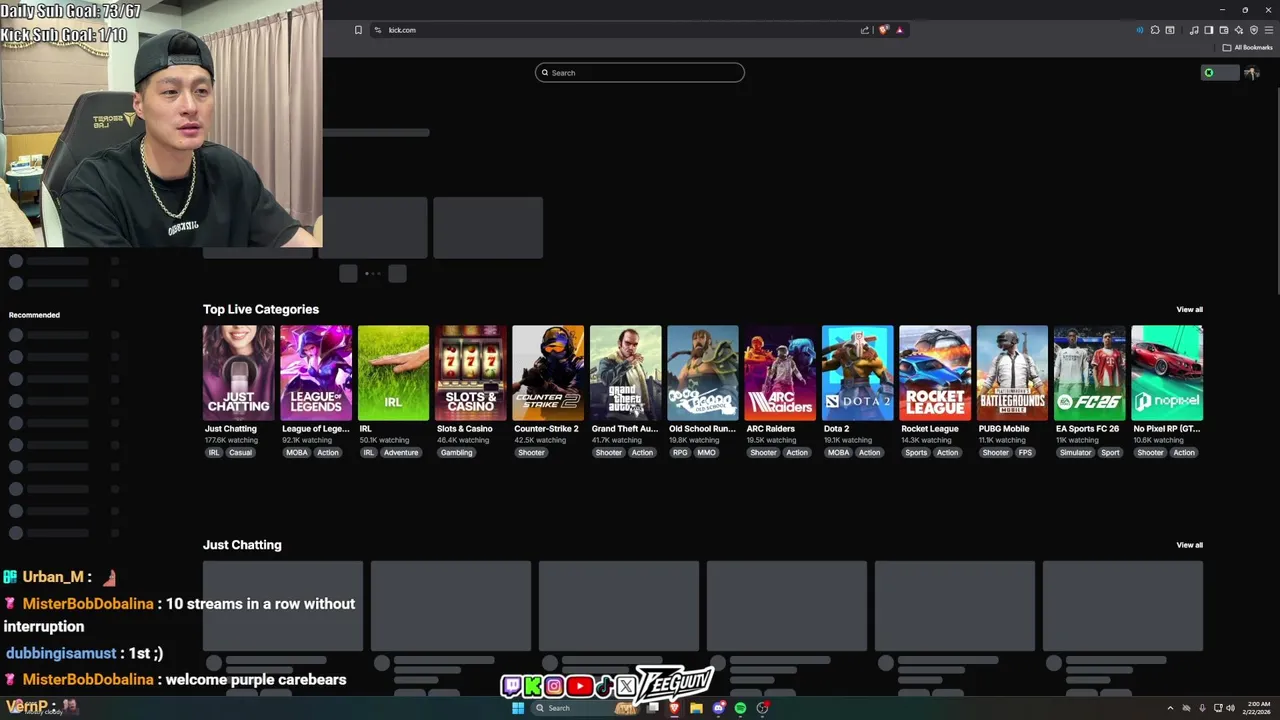Open the Counter-Strike 2 category thumbnail
Screen dimensions: 1280x720
click(x=548, y=372)
